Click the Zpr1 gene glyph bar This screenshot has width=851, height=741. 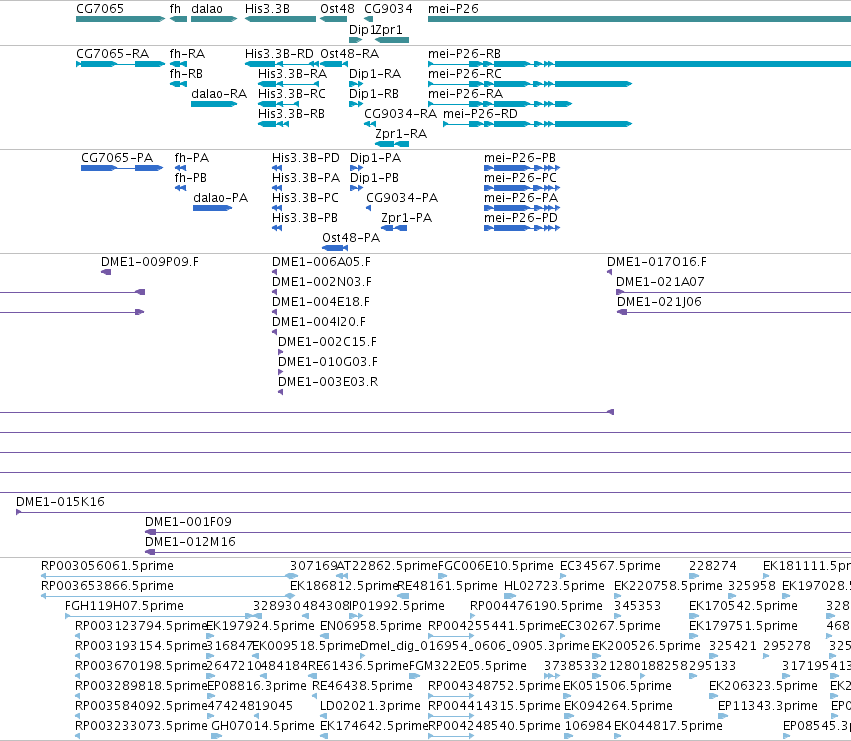(392, 40)
